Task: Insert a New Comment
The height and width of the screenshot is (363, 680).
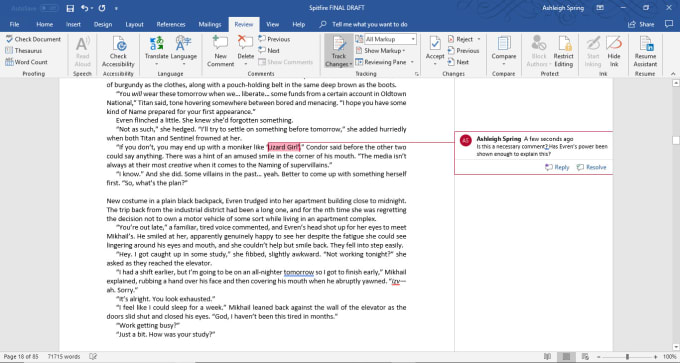Action: click(220, 52)
